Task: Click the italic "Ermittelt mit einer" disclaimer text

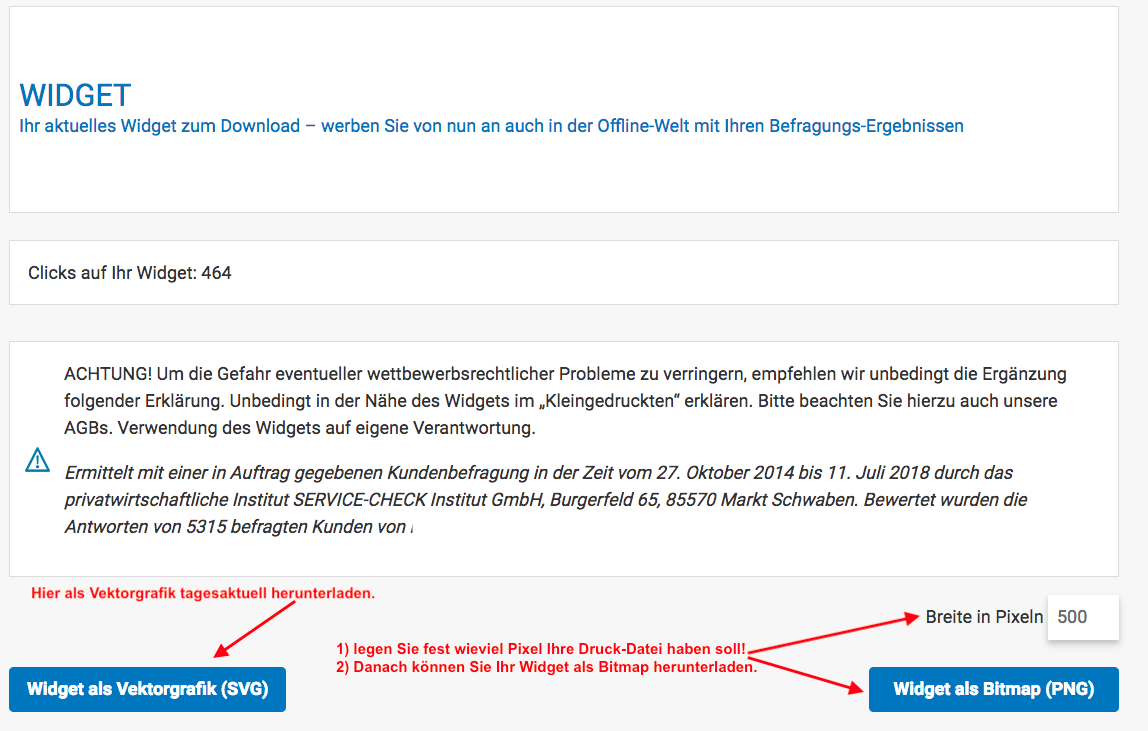Action: coord(140,472)
